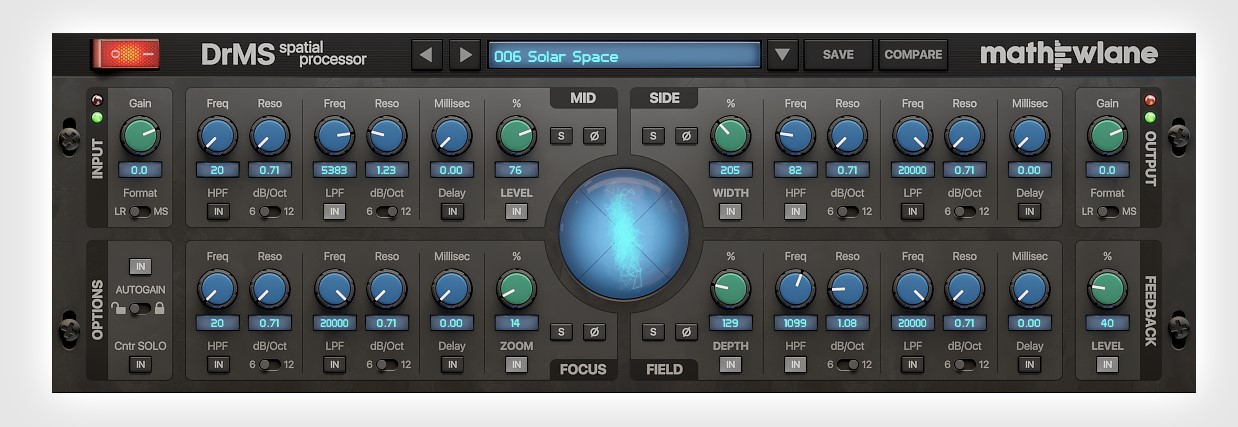1238x427 pixels.
Task: Click the Mid LEVEL value field showing 76
Action: click(516, 170)
